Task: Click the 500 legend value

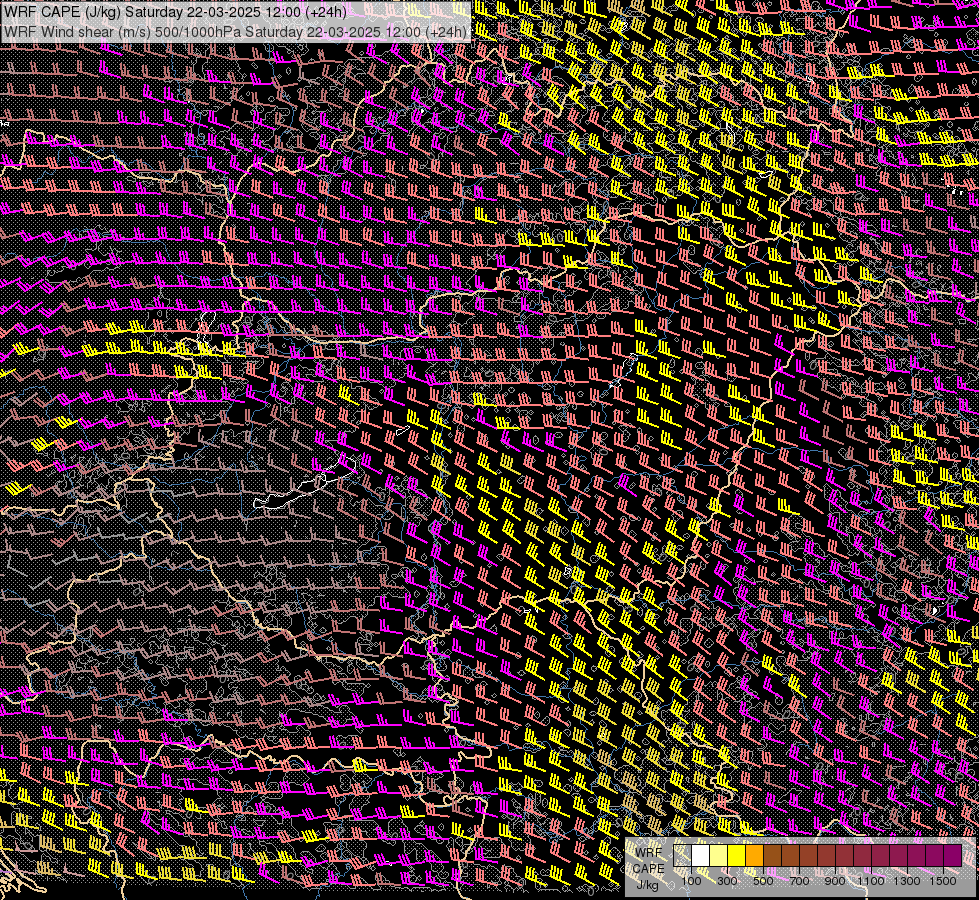Action: (x=763, y=881)
